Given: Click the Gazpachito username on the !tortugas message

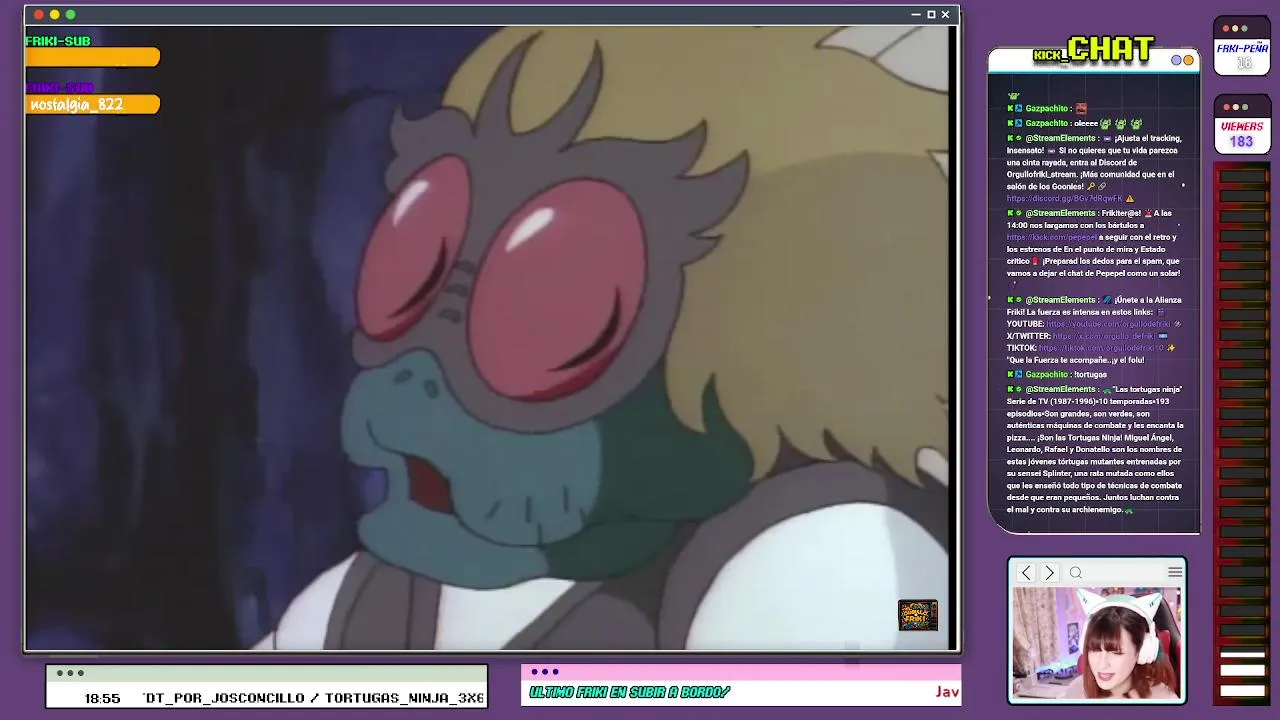Looking at the screenshot, I should pos(1046,374).
